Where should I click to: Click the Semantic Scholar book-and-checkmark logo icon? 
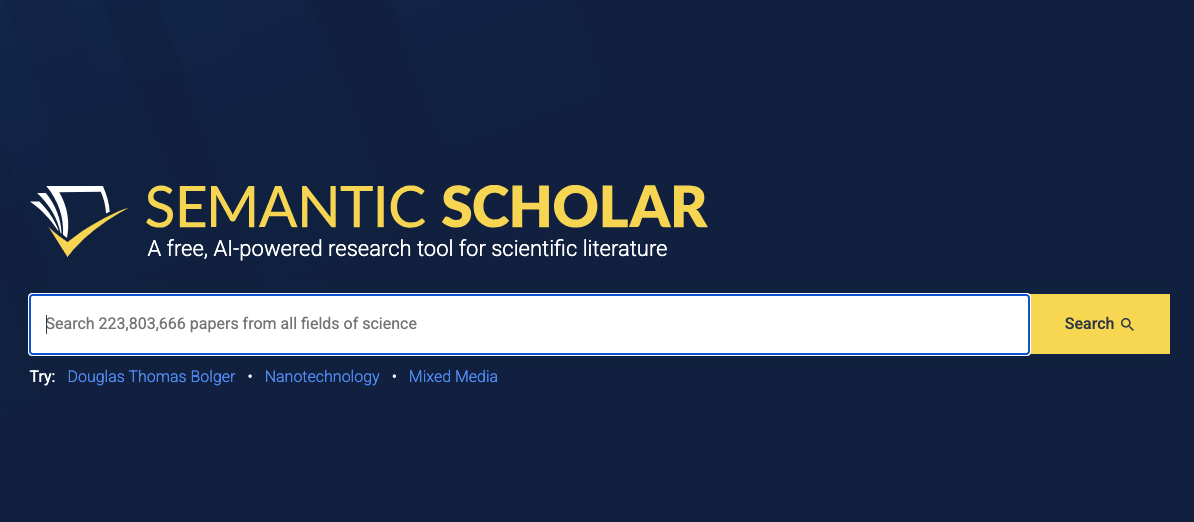[78, 219]
